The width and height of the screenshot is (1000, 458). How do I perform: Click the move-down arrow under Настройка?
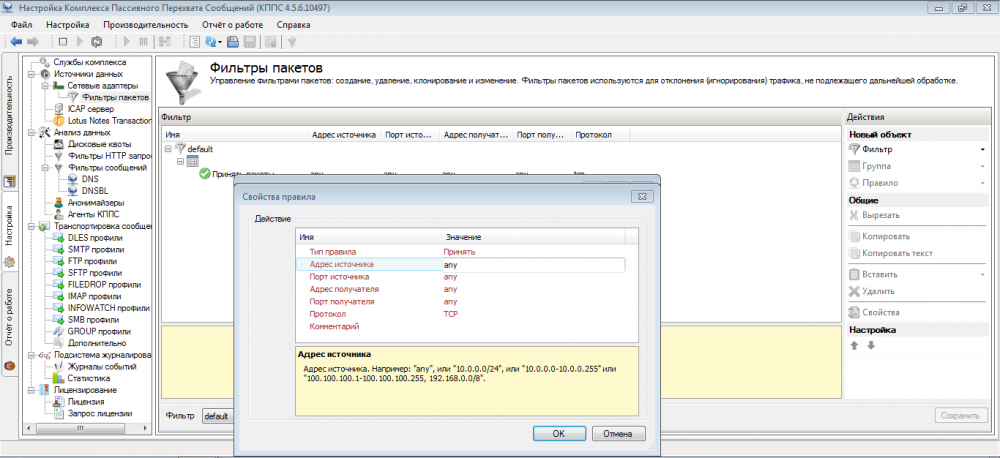(871, 346)
